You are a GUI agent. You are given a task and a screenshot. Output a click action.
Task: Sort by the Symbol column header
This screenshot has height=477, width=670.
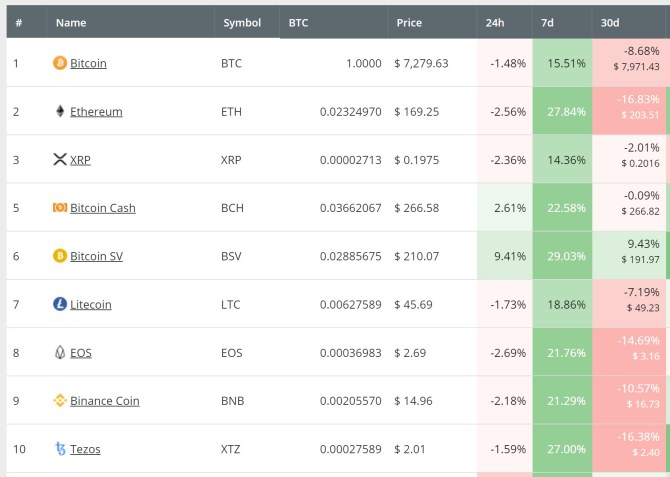pos(242,22)
